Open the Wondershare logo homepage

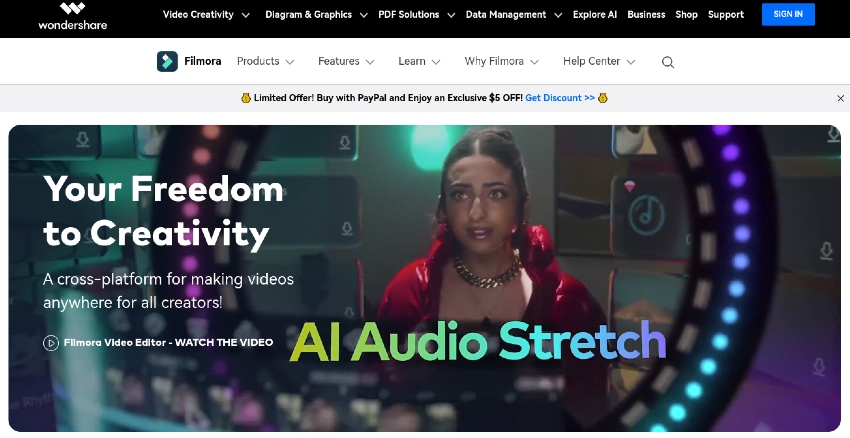coord(73,15)
